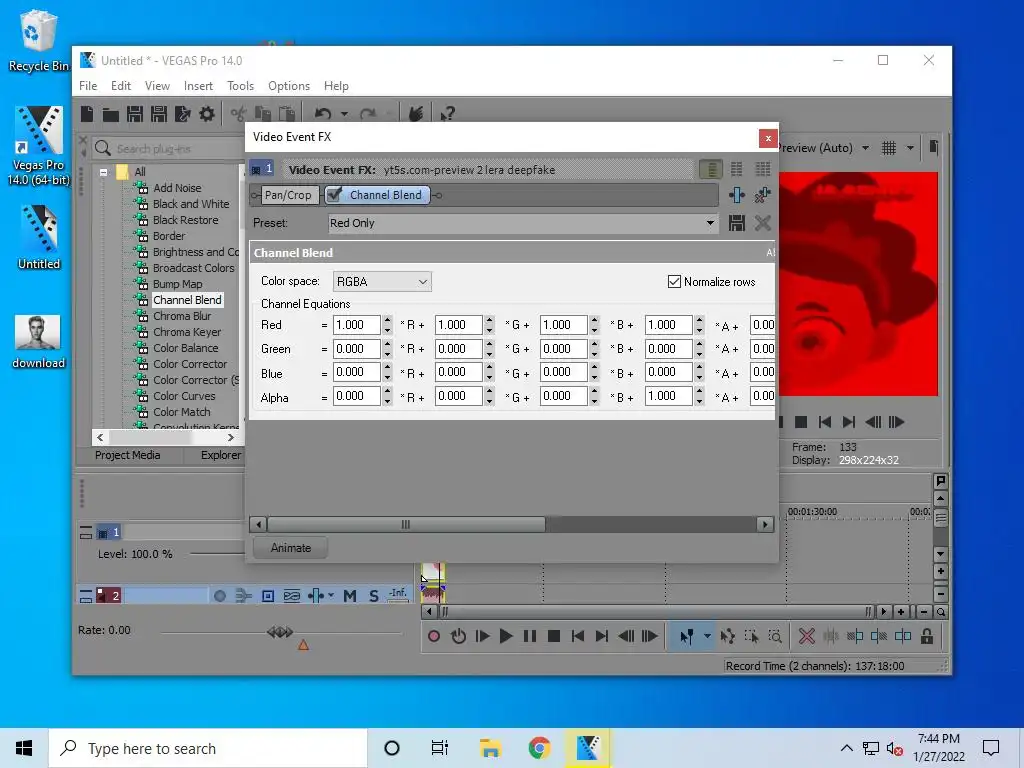The image size is (1024, 768).
Task: Switch to the Project Media tab
Action: tap(127, 455)
